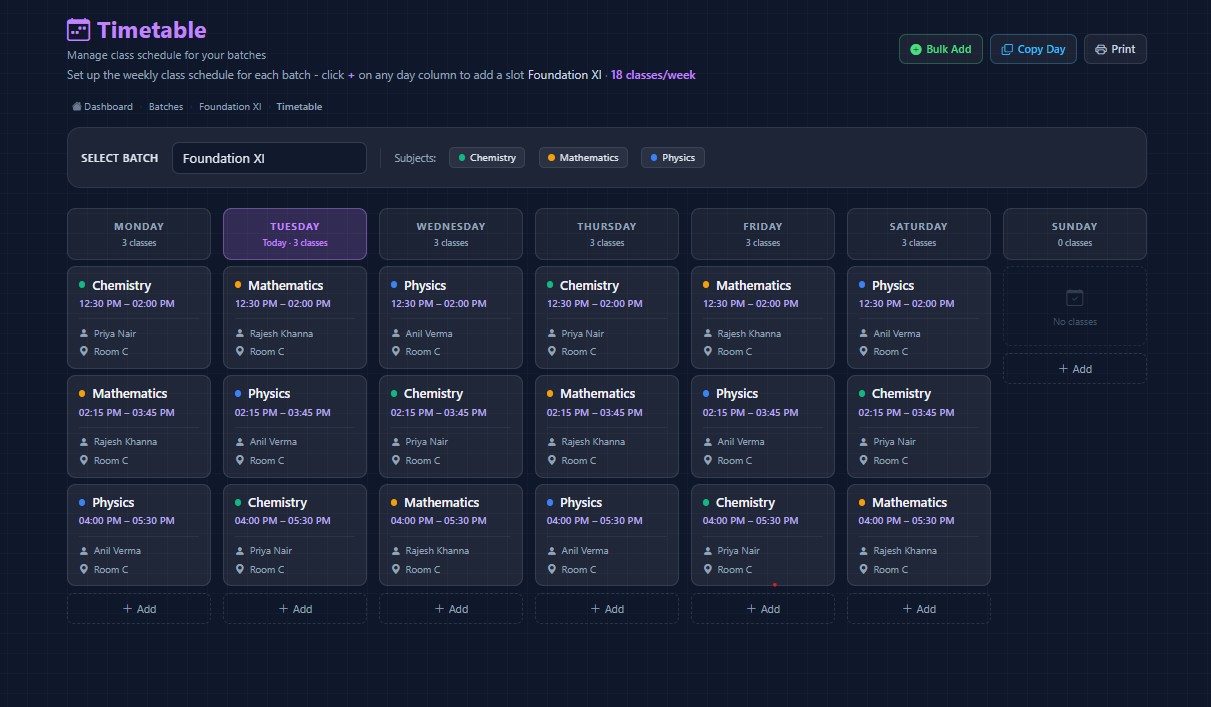1211x707 pixels.
Task: Open Saturday 02:15 PM Chemistry class card
Action: point(919,426)
